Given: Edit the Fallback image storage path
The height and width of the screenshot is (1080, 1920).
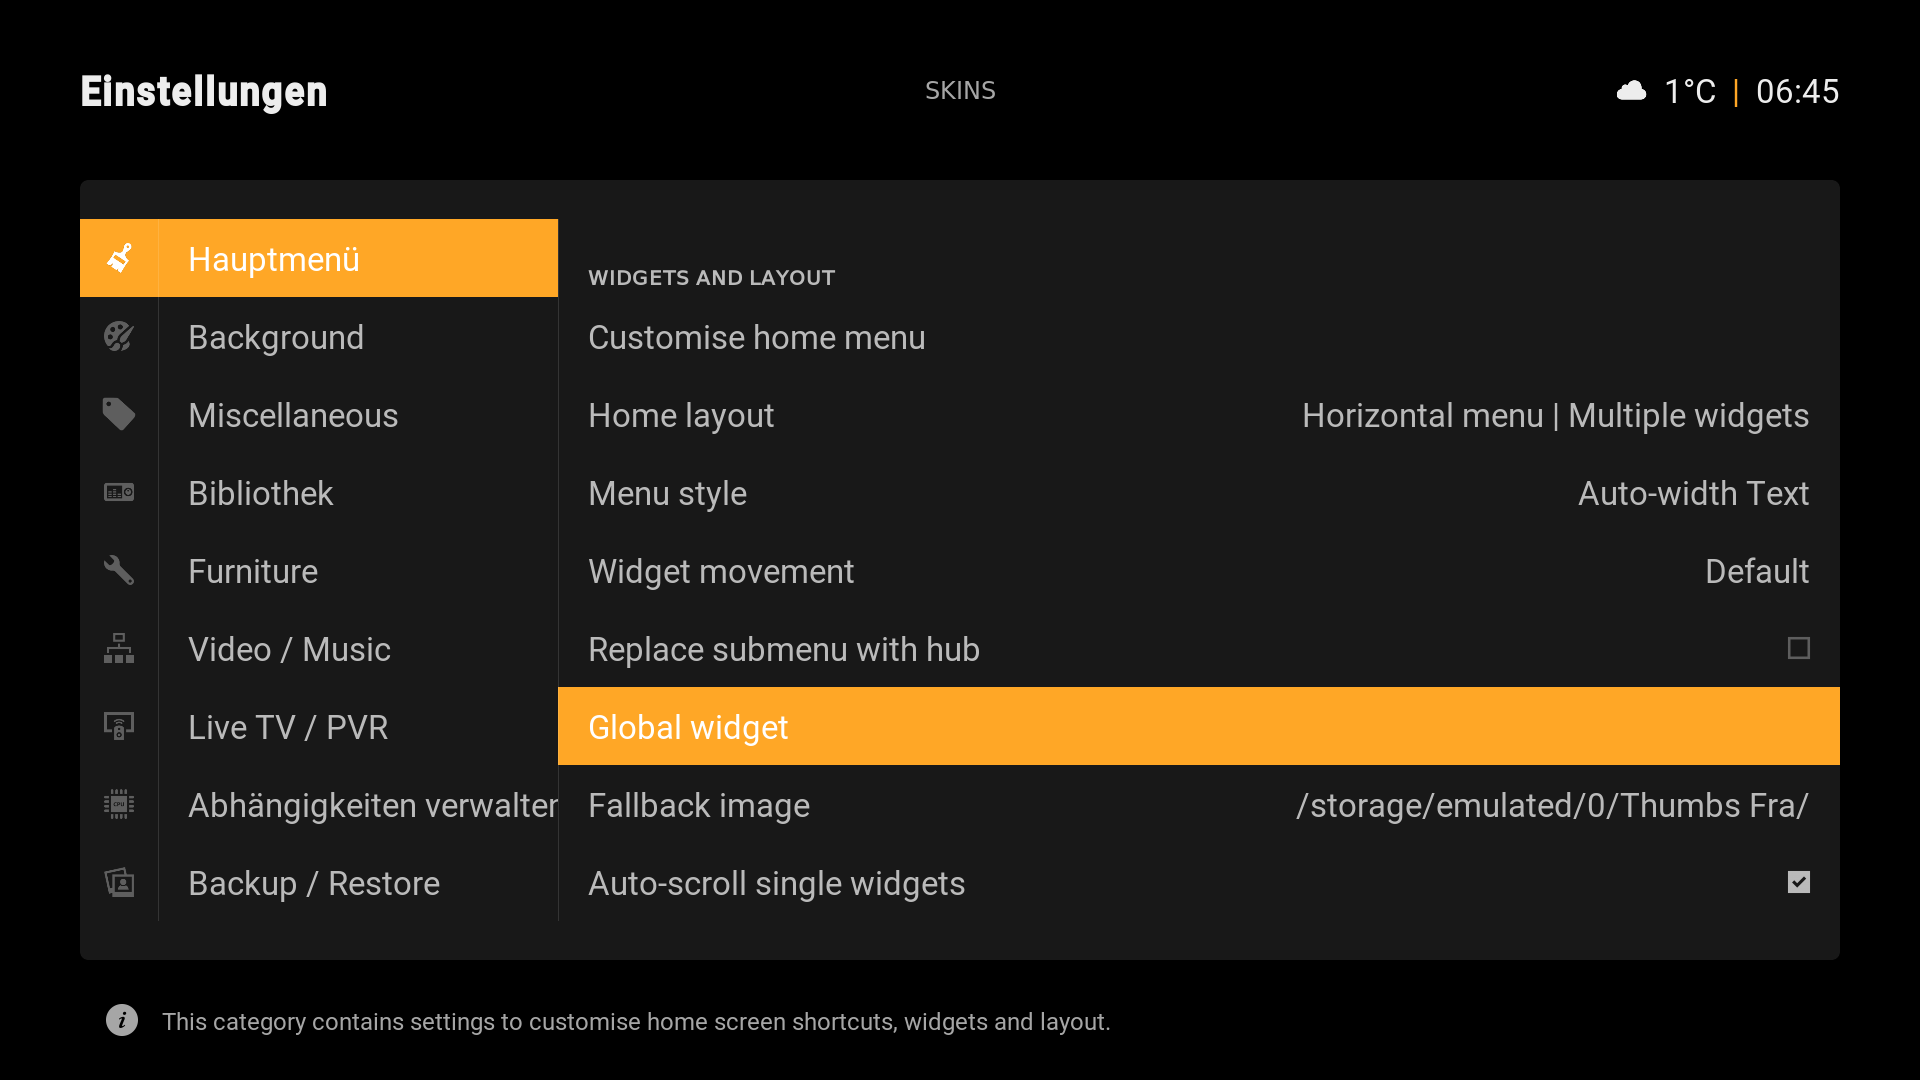Looking at the screenshot, I should [1552, 805].
